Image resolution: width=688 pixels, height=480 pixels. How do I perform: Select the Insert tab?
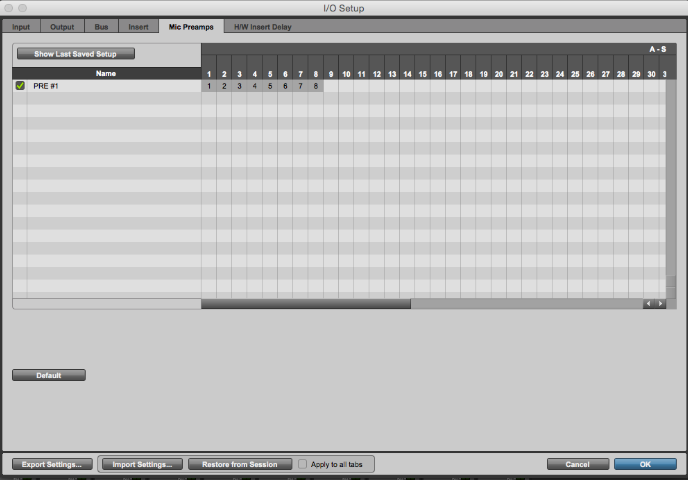point(138,26)
